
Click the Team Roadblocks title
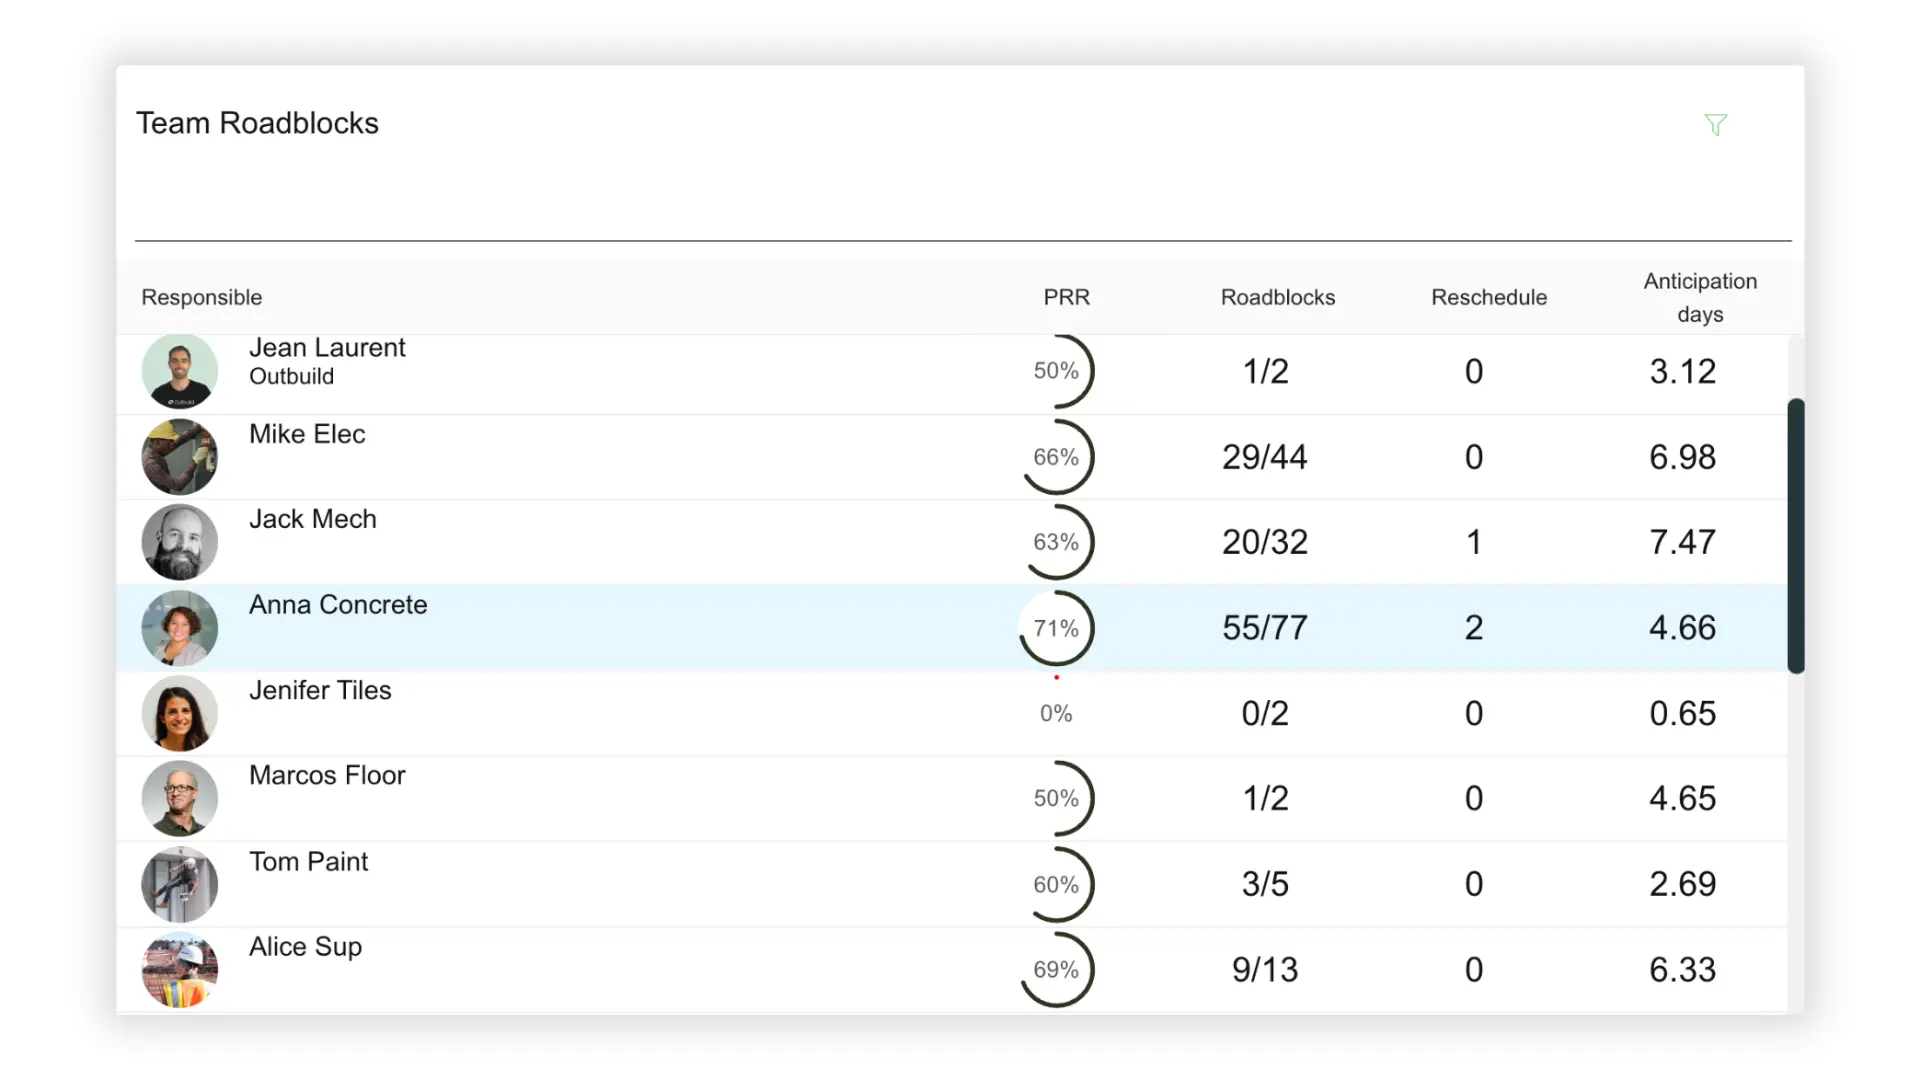pos(257,123)
